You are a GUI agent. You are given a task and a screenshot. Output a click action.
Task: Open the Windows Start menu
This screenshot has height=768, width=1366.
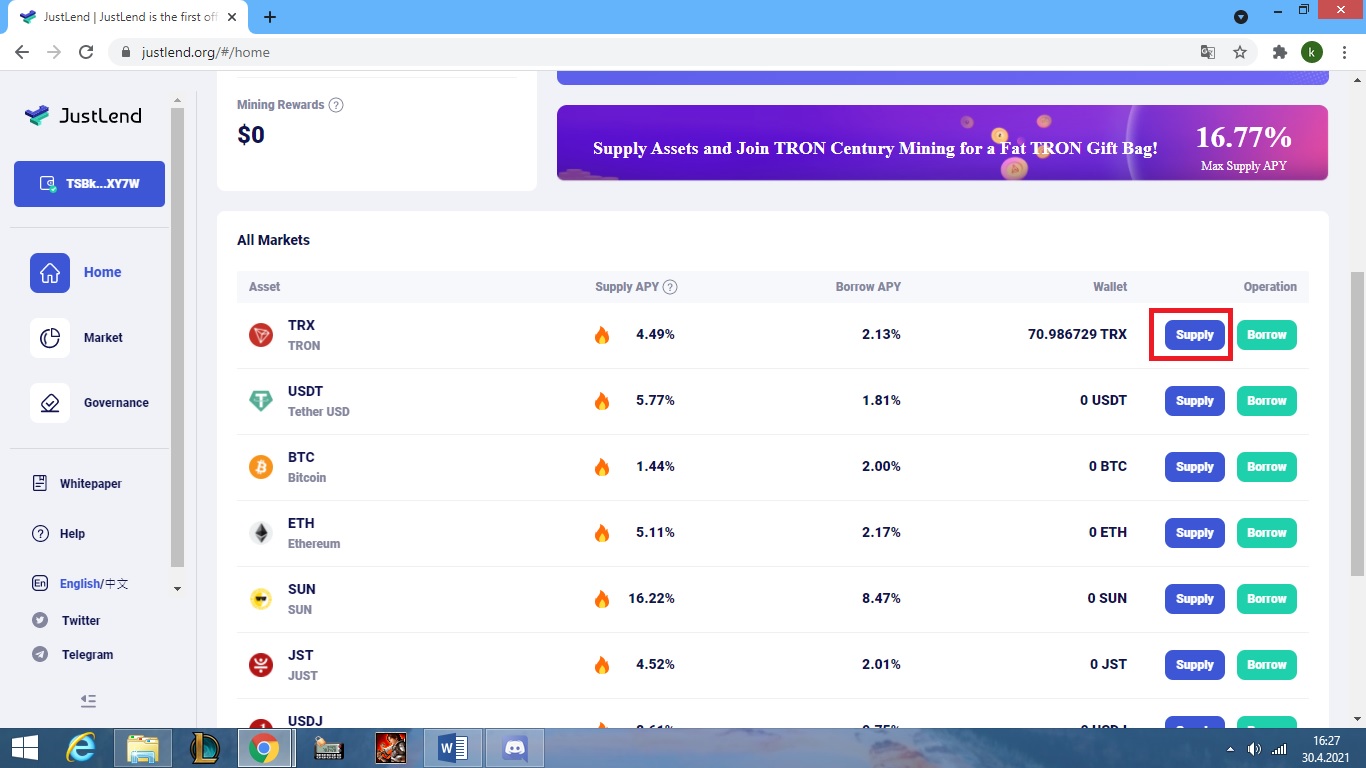(x=24, y=748)
